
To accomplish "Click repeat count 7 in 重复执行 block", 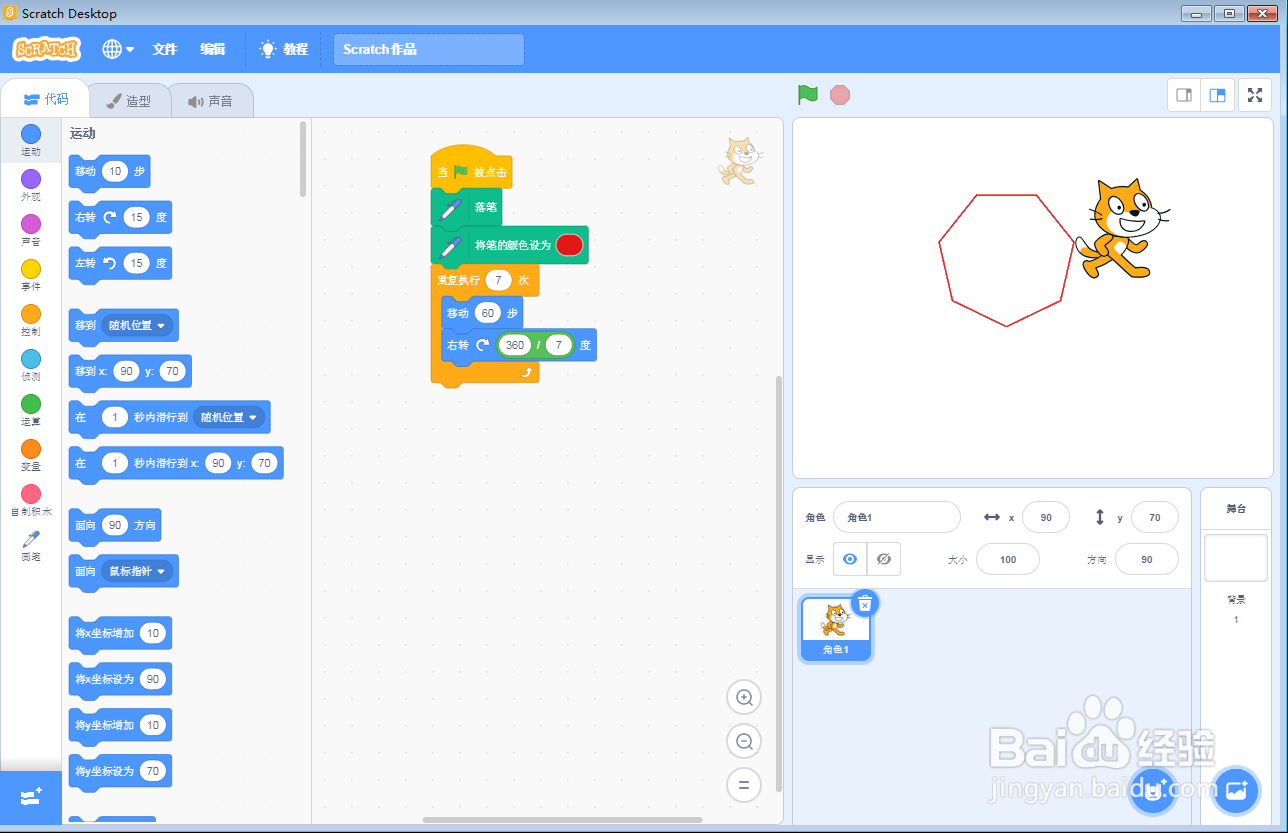I will [x=498, y=280].
